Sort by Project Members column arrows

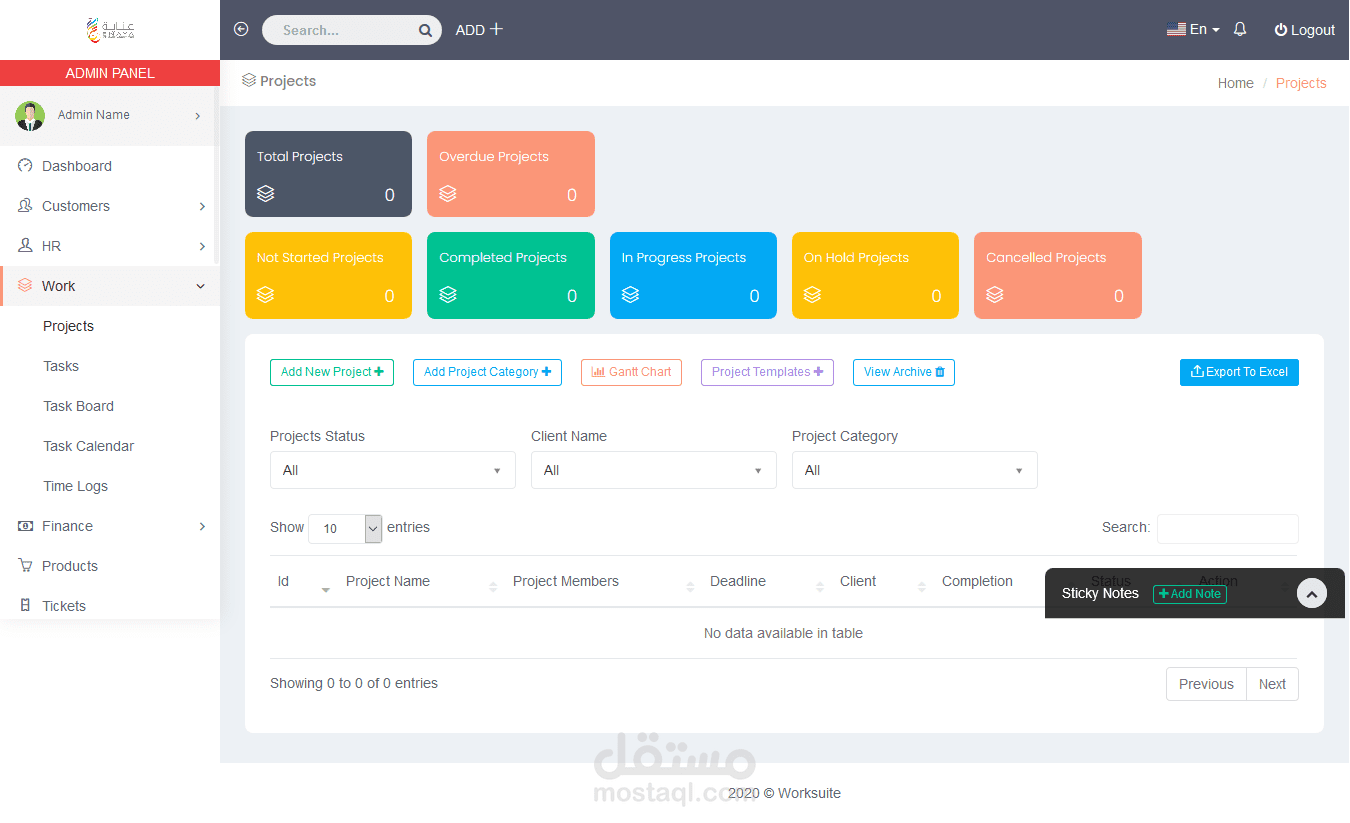[x=690, y=587]
